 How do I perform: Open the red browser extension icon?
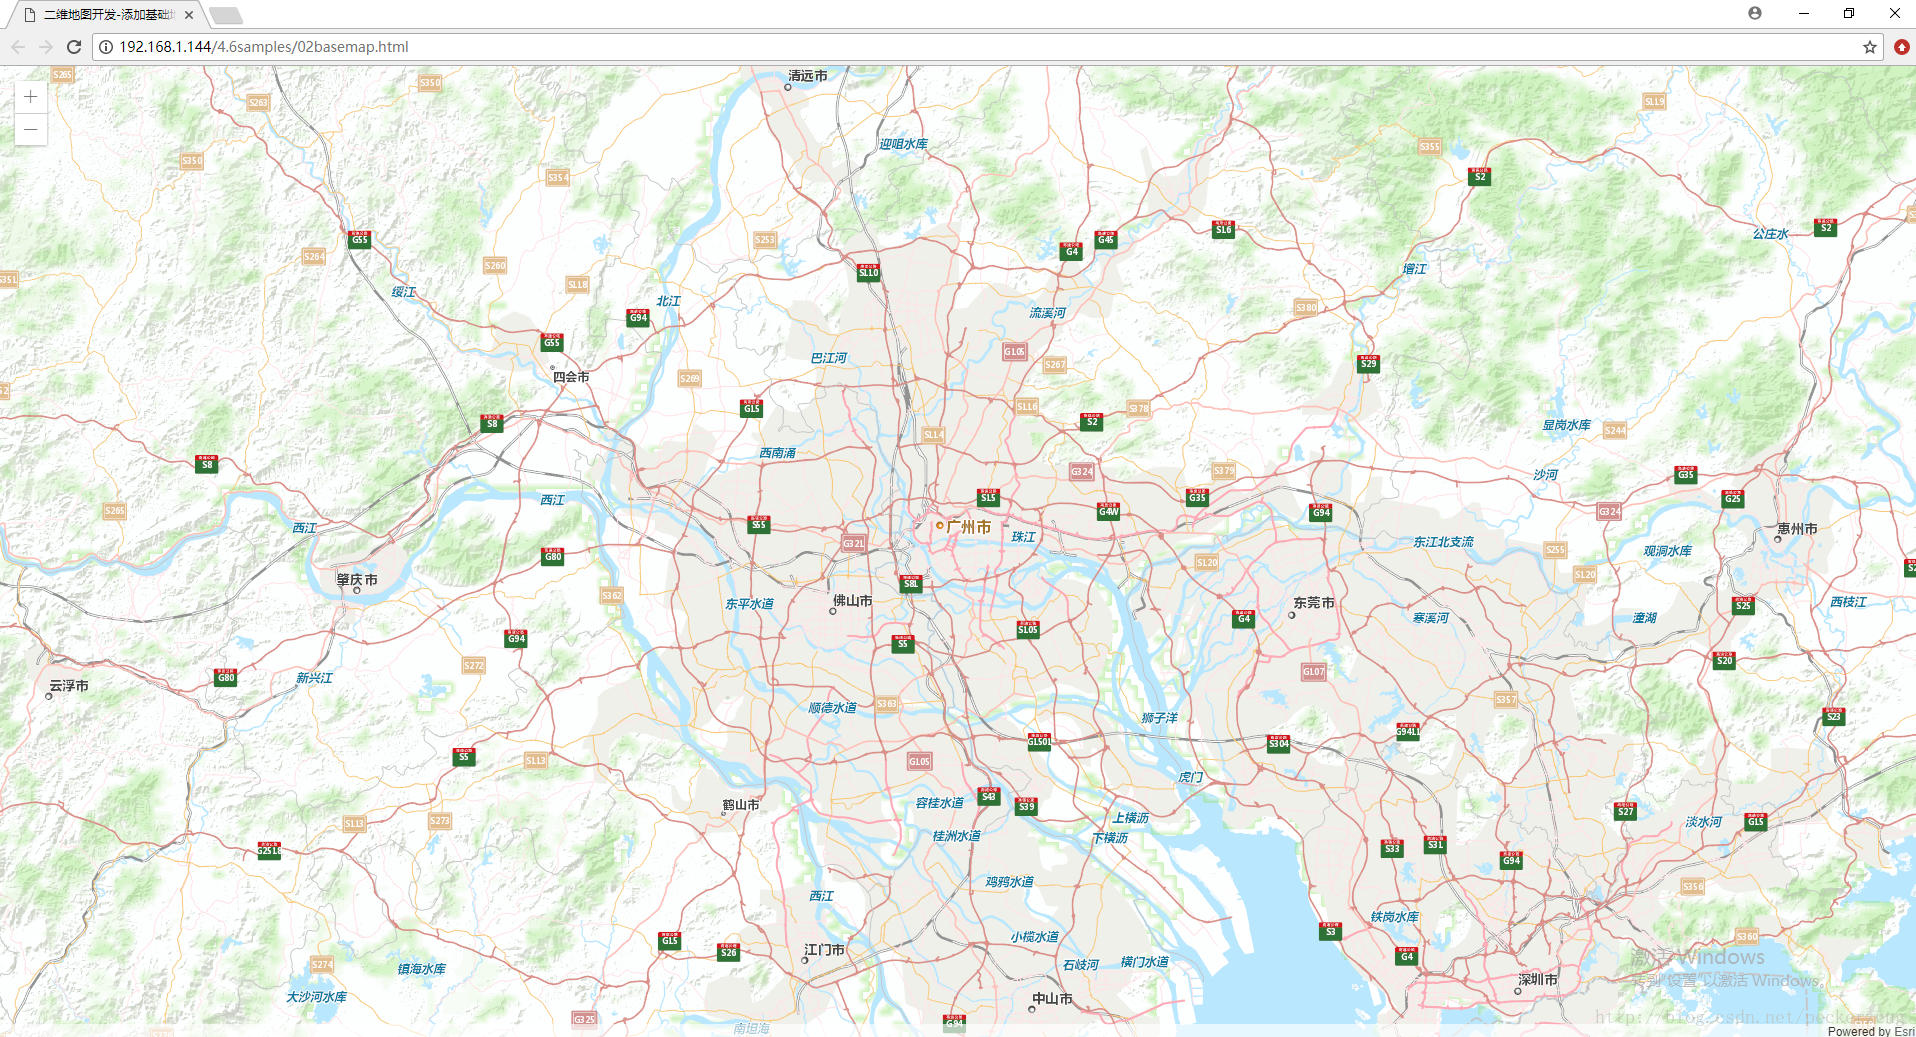tap(1901, 47)
